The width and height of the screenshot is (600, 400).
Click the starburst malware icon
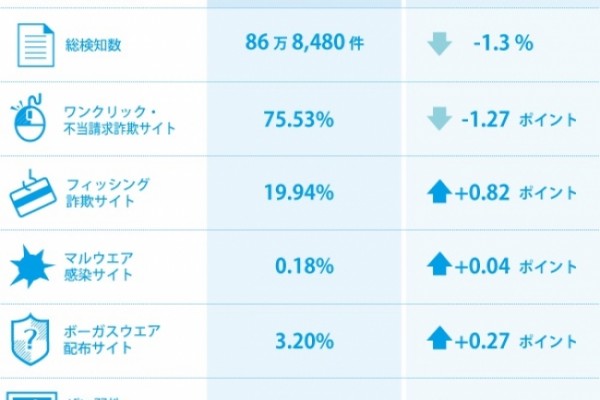[32, 266]
